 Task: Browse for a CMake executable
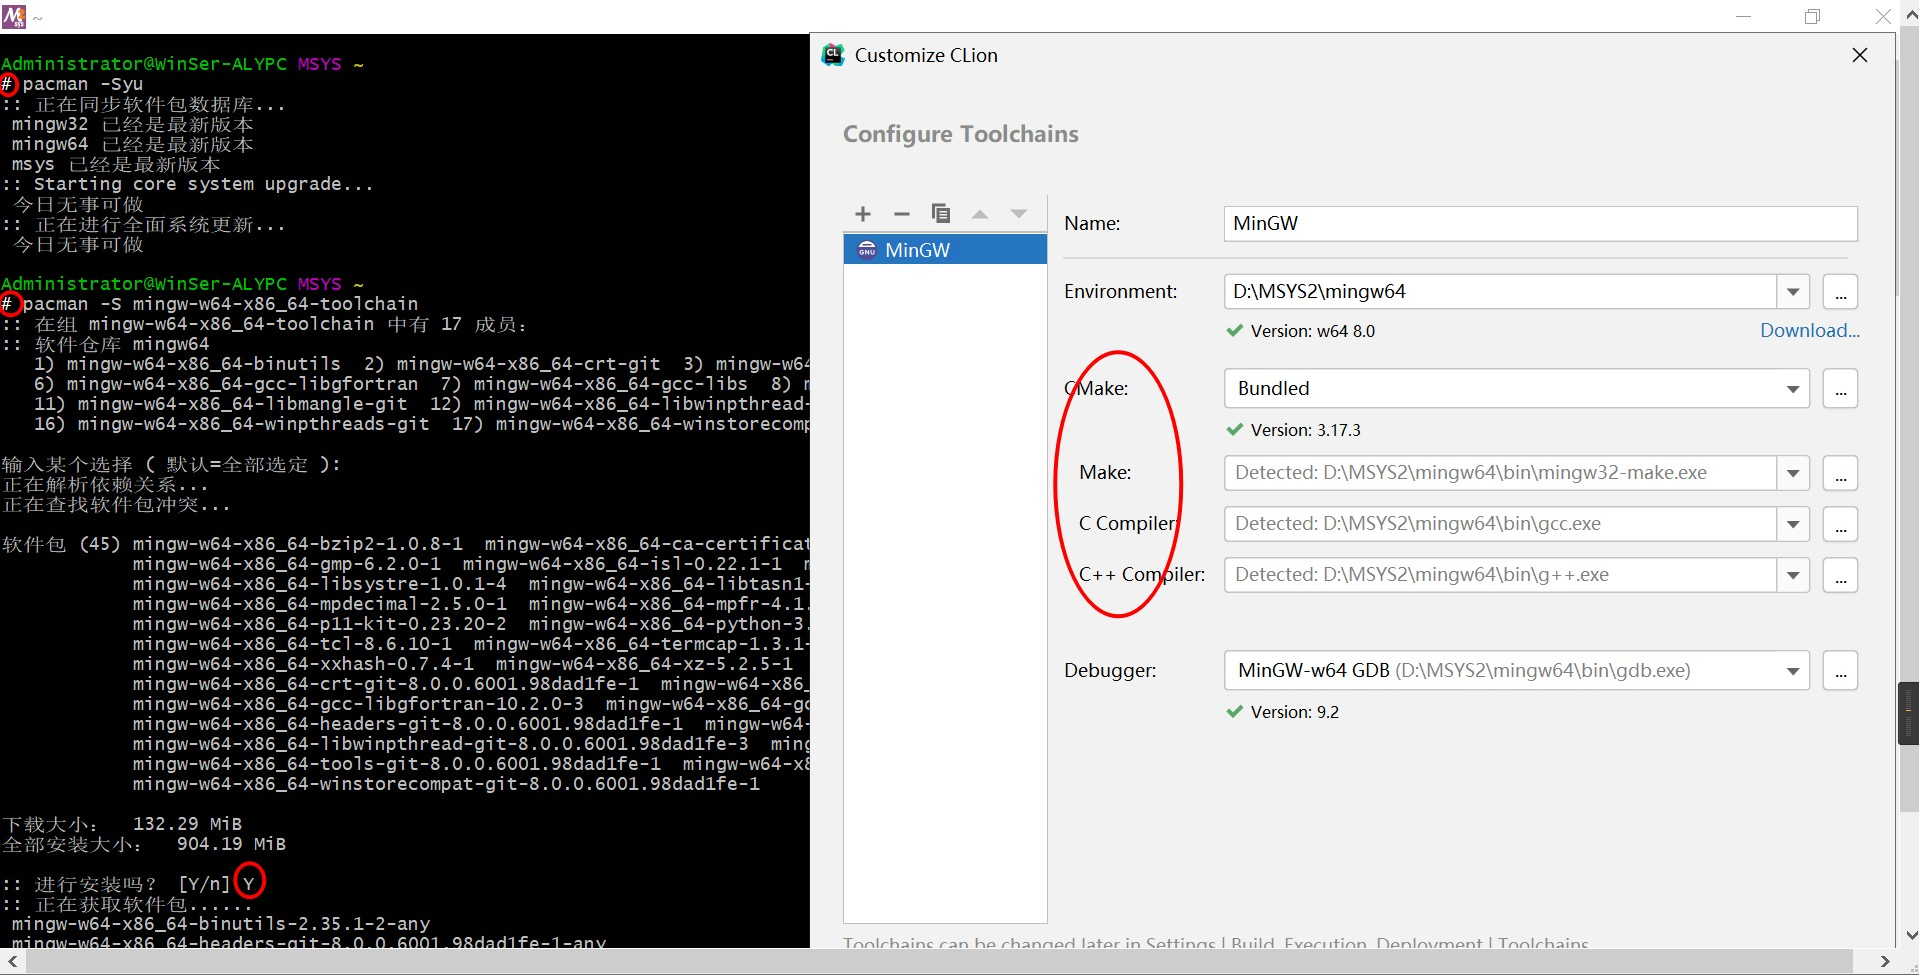pos(1840,389)
